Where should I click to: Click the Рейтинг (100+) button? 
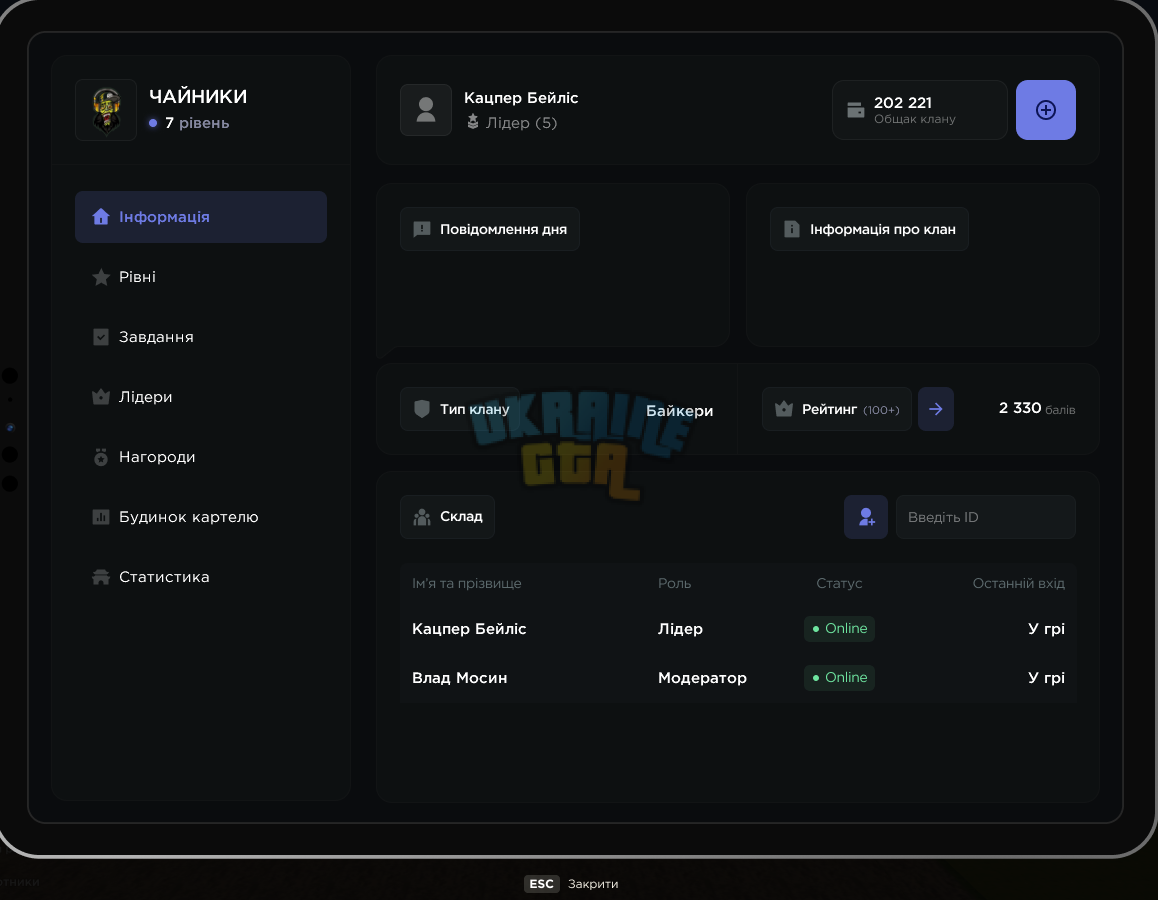click(x=837, y=409)
